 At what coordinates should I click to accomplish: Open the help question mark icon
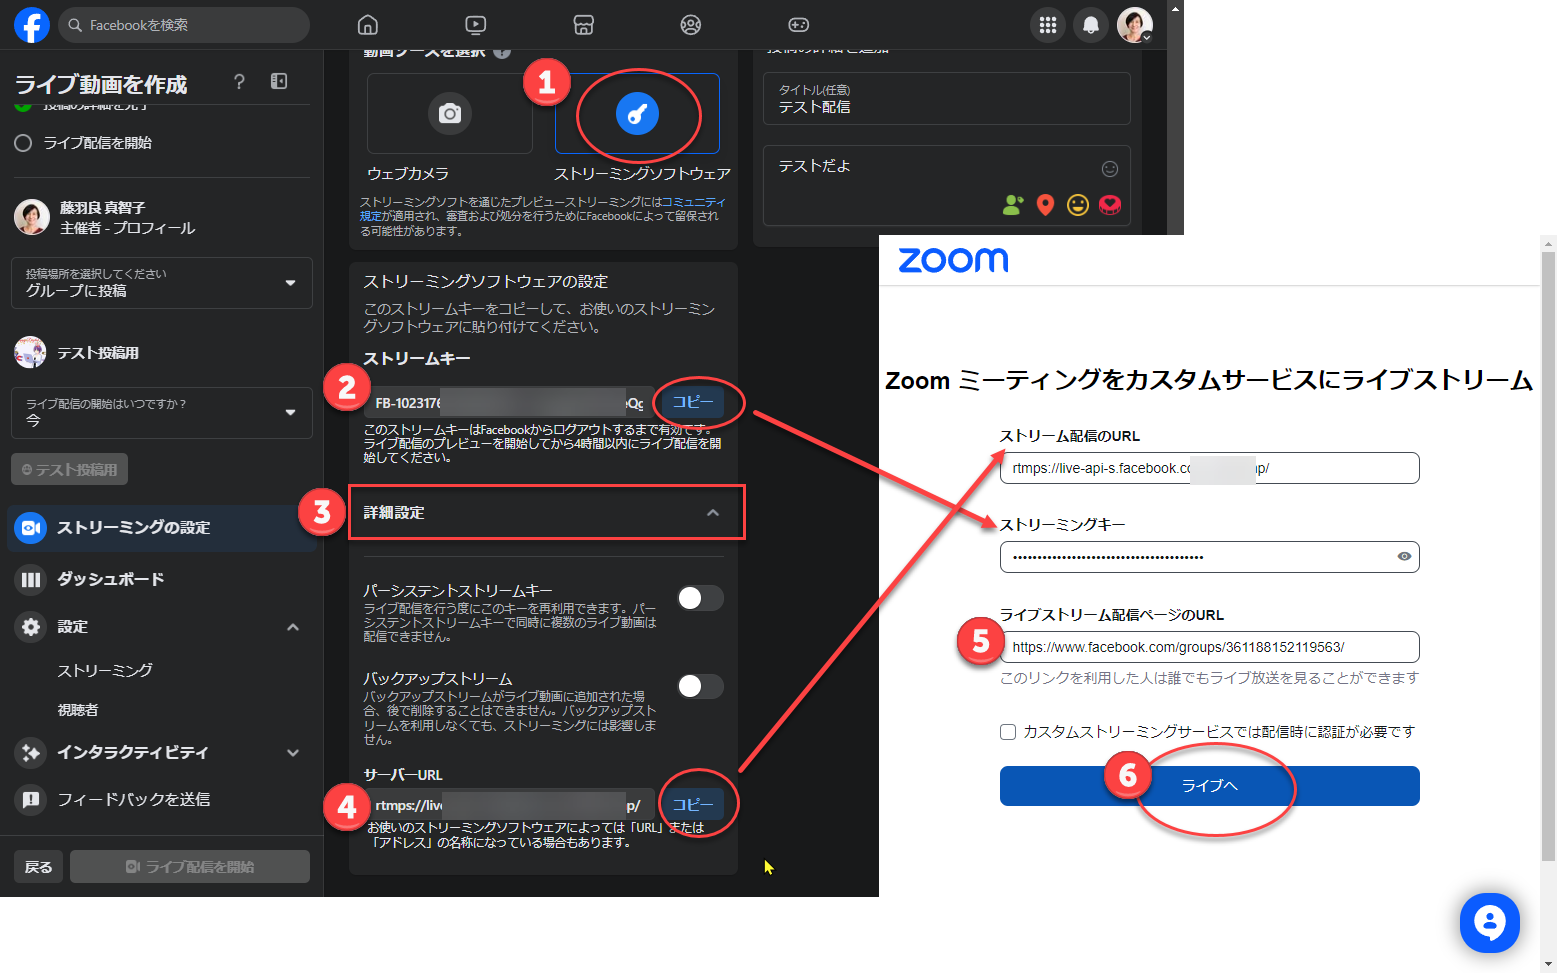pyautogui.click(x=239, y=82)
